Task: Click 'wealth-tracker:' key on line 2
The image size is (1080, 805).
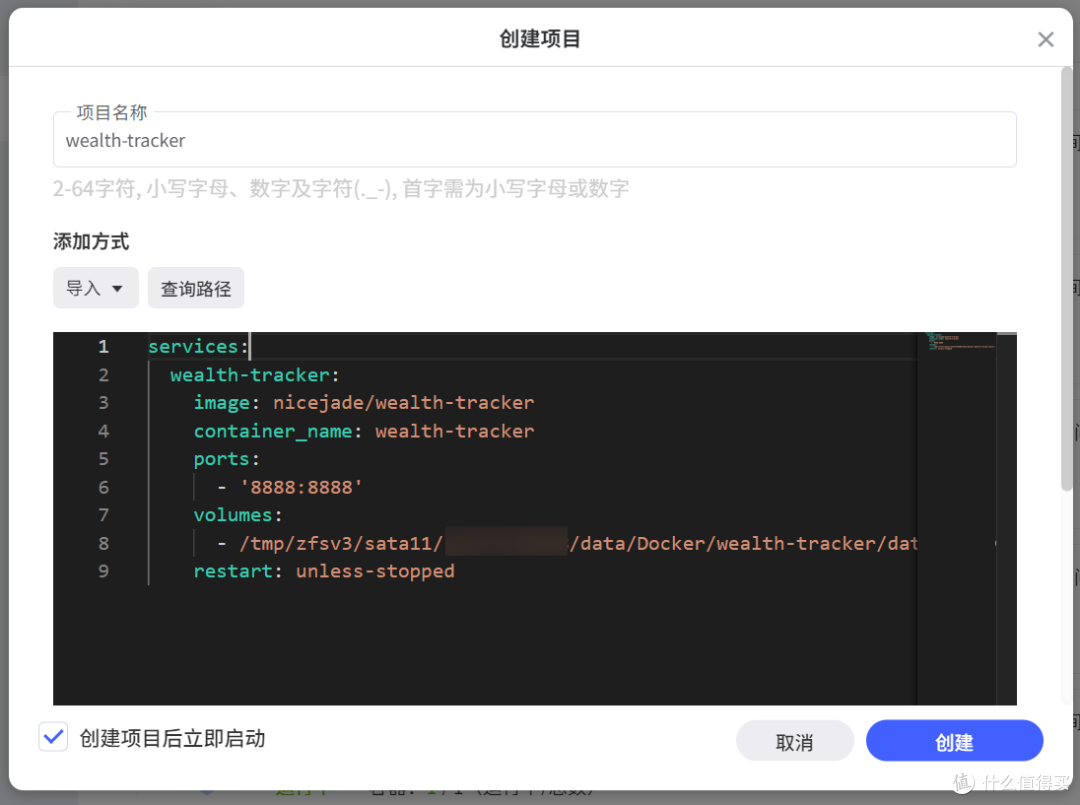Action: pos(255,375)
